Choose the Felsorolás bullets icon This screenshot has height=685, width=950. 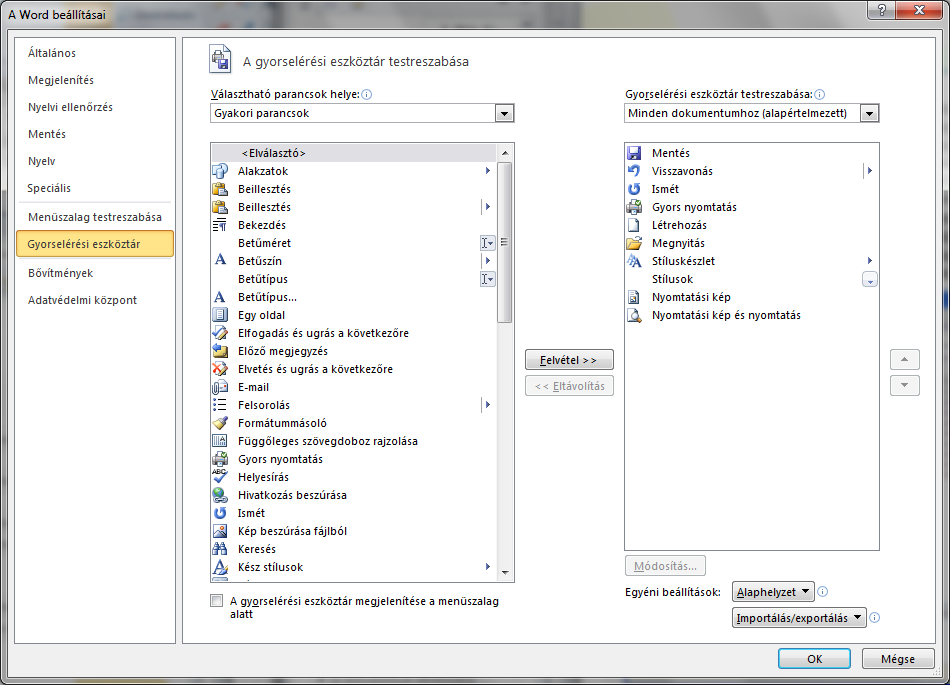(220, 405)
